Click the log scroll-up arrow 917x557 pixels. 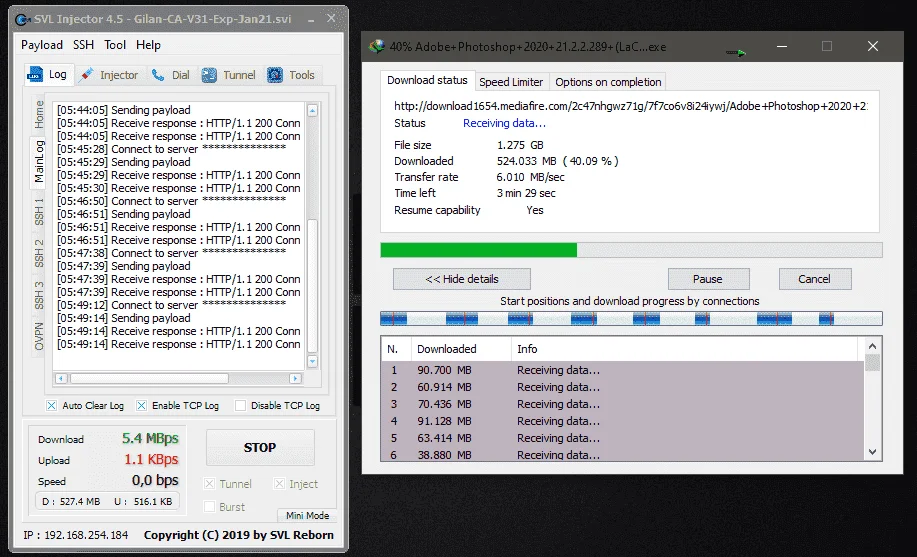[312, 110]
